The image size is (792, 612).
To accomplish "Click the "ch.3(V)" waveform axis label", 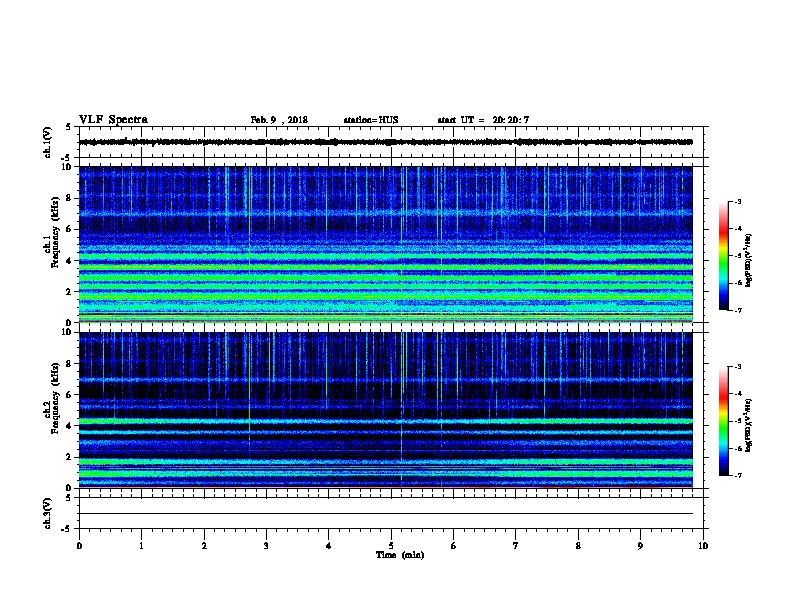I will 47,513.
